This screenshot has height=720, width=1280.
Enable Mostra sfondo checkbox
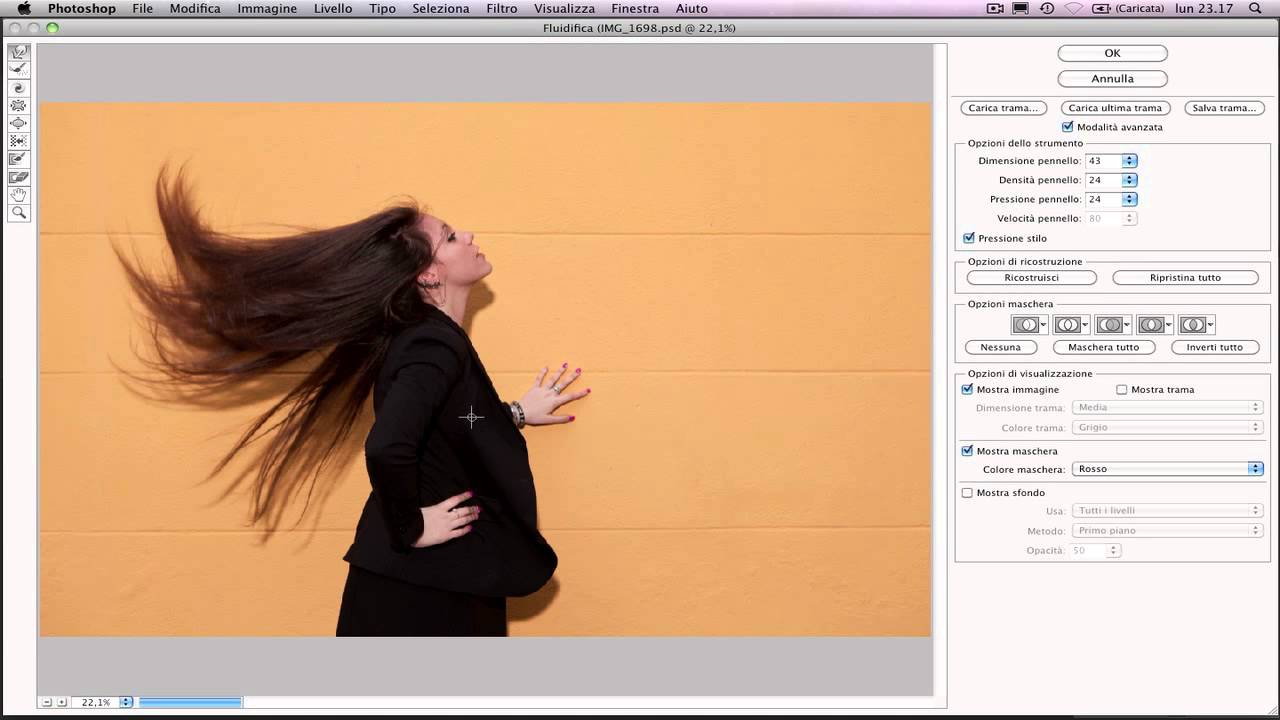coord(967,492)
